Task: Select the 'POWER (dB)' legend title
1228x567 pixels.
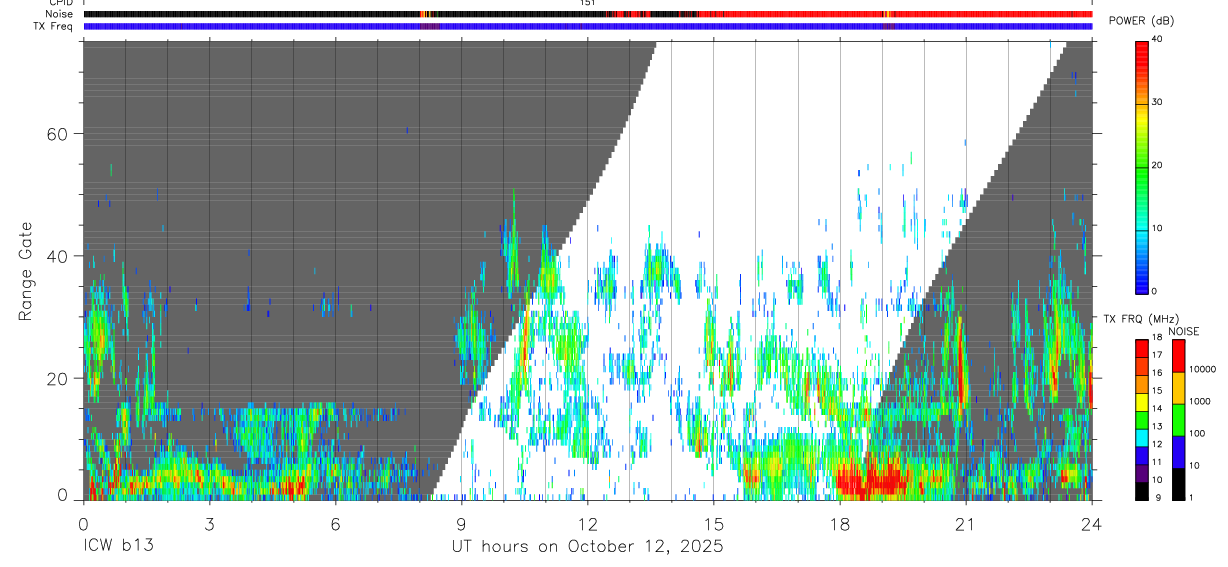Action: (1140, 21)
